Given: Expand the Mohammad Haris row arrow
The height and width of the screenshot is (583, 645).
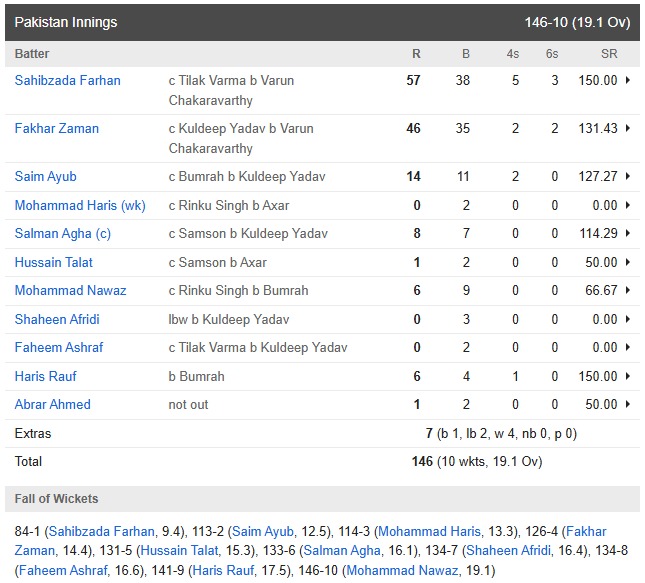Looking at the screenshot, I should pos(627,206).
